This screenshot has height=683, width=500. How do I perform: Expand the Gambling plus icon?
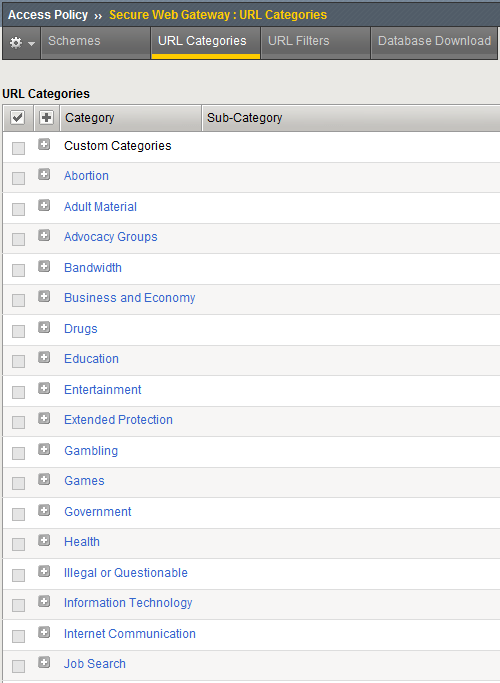(x=44, y=449)
